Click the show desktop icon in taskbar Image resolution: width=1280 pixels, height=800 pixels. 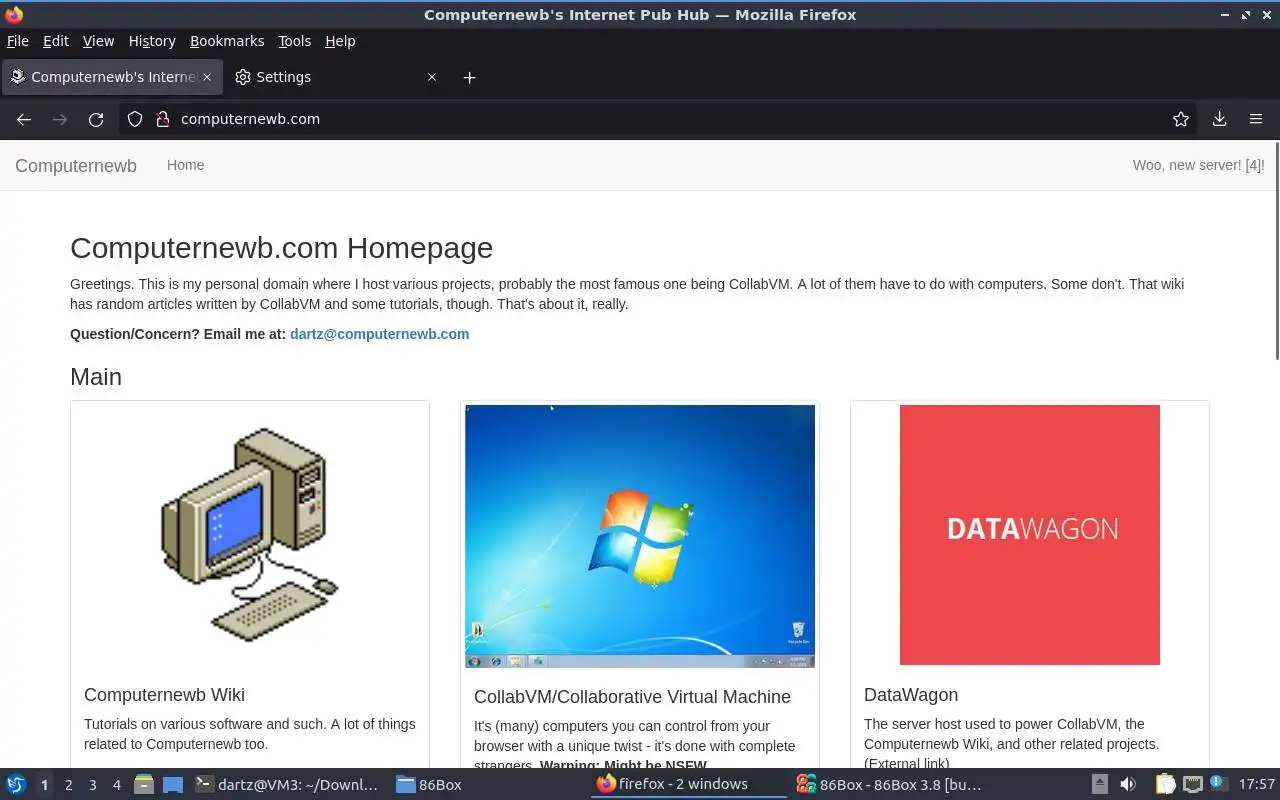[172, 784]
